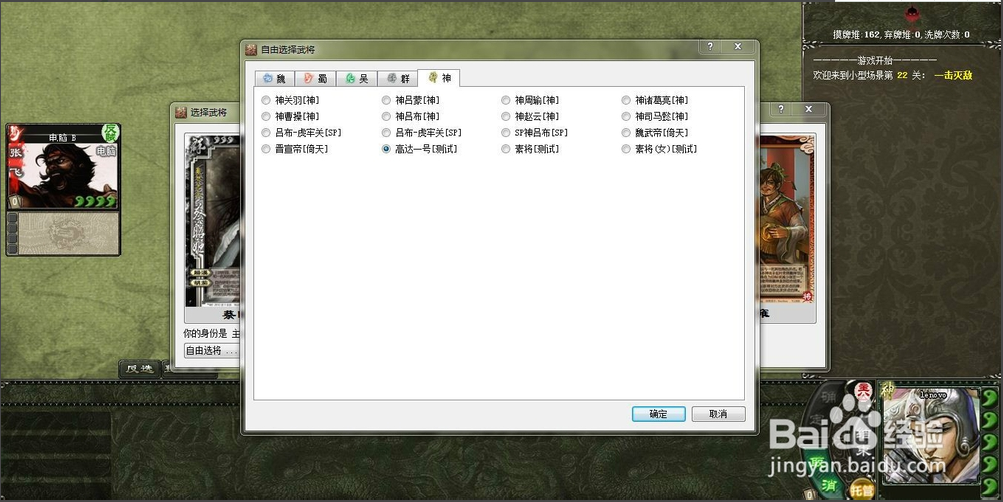Image resolution: width=1003 pixels, height=502 pixels.
Task: Select 神司马懿[神] general
Action: pyautogui.click(x=655, y=116)
